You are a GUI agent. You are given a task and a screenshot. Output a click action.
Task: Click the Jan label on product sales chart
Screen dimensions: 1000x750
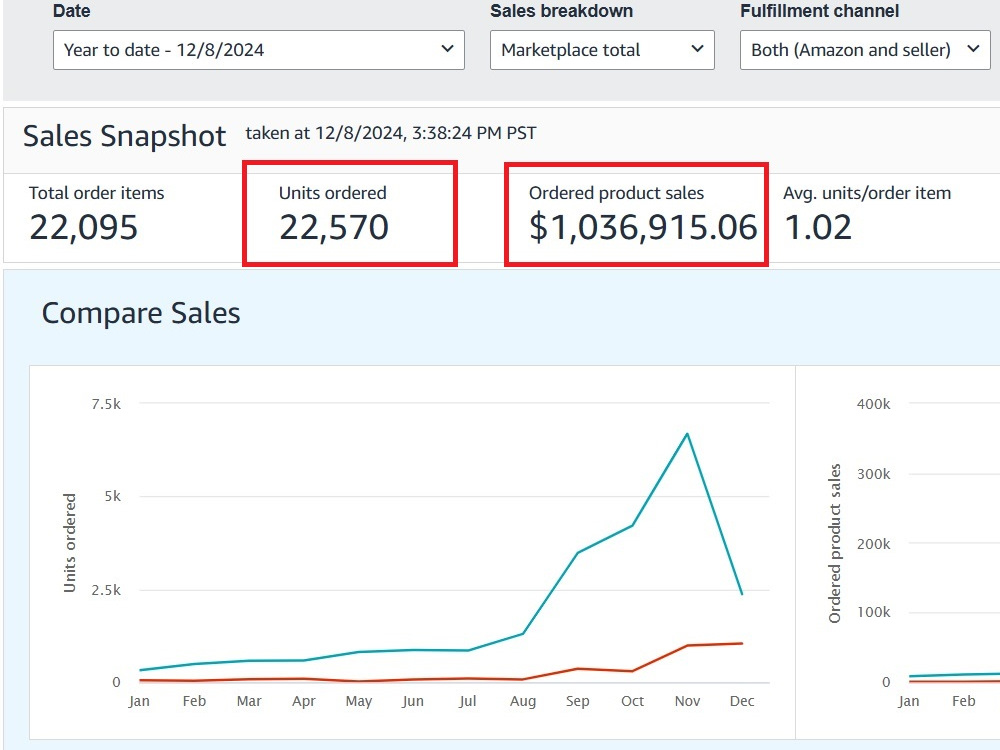(x=908, y=701)
